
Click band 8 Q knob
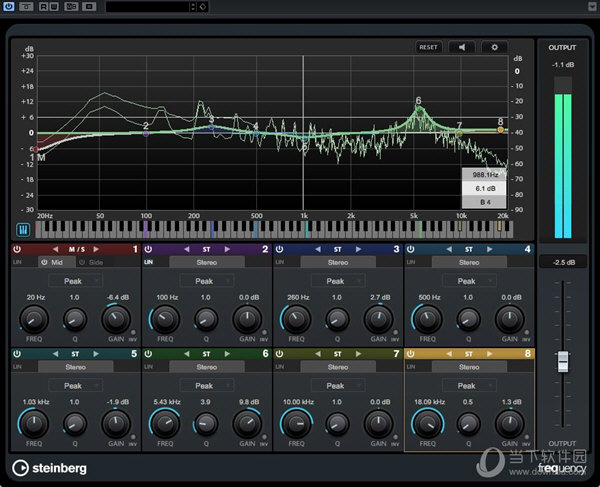[x=468, y=423]
